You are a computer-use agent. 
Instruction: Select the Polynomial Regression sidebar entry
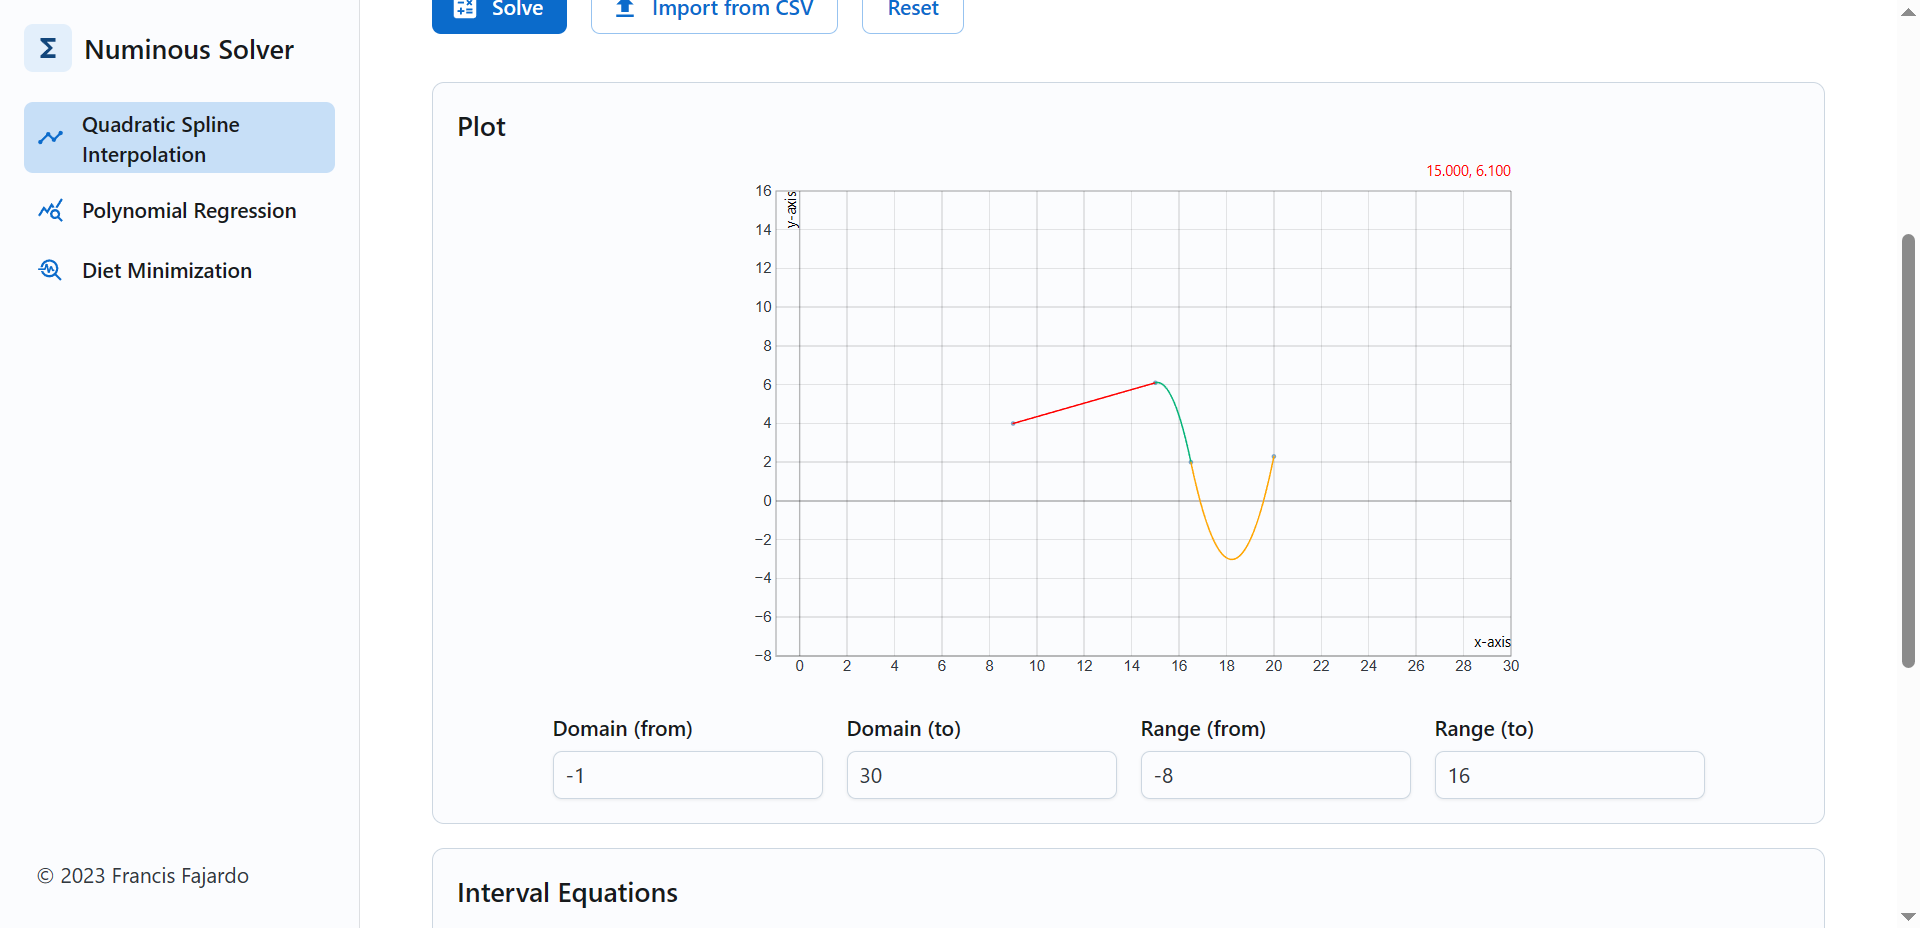tap(189, 210)
